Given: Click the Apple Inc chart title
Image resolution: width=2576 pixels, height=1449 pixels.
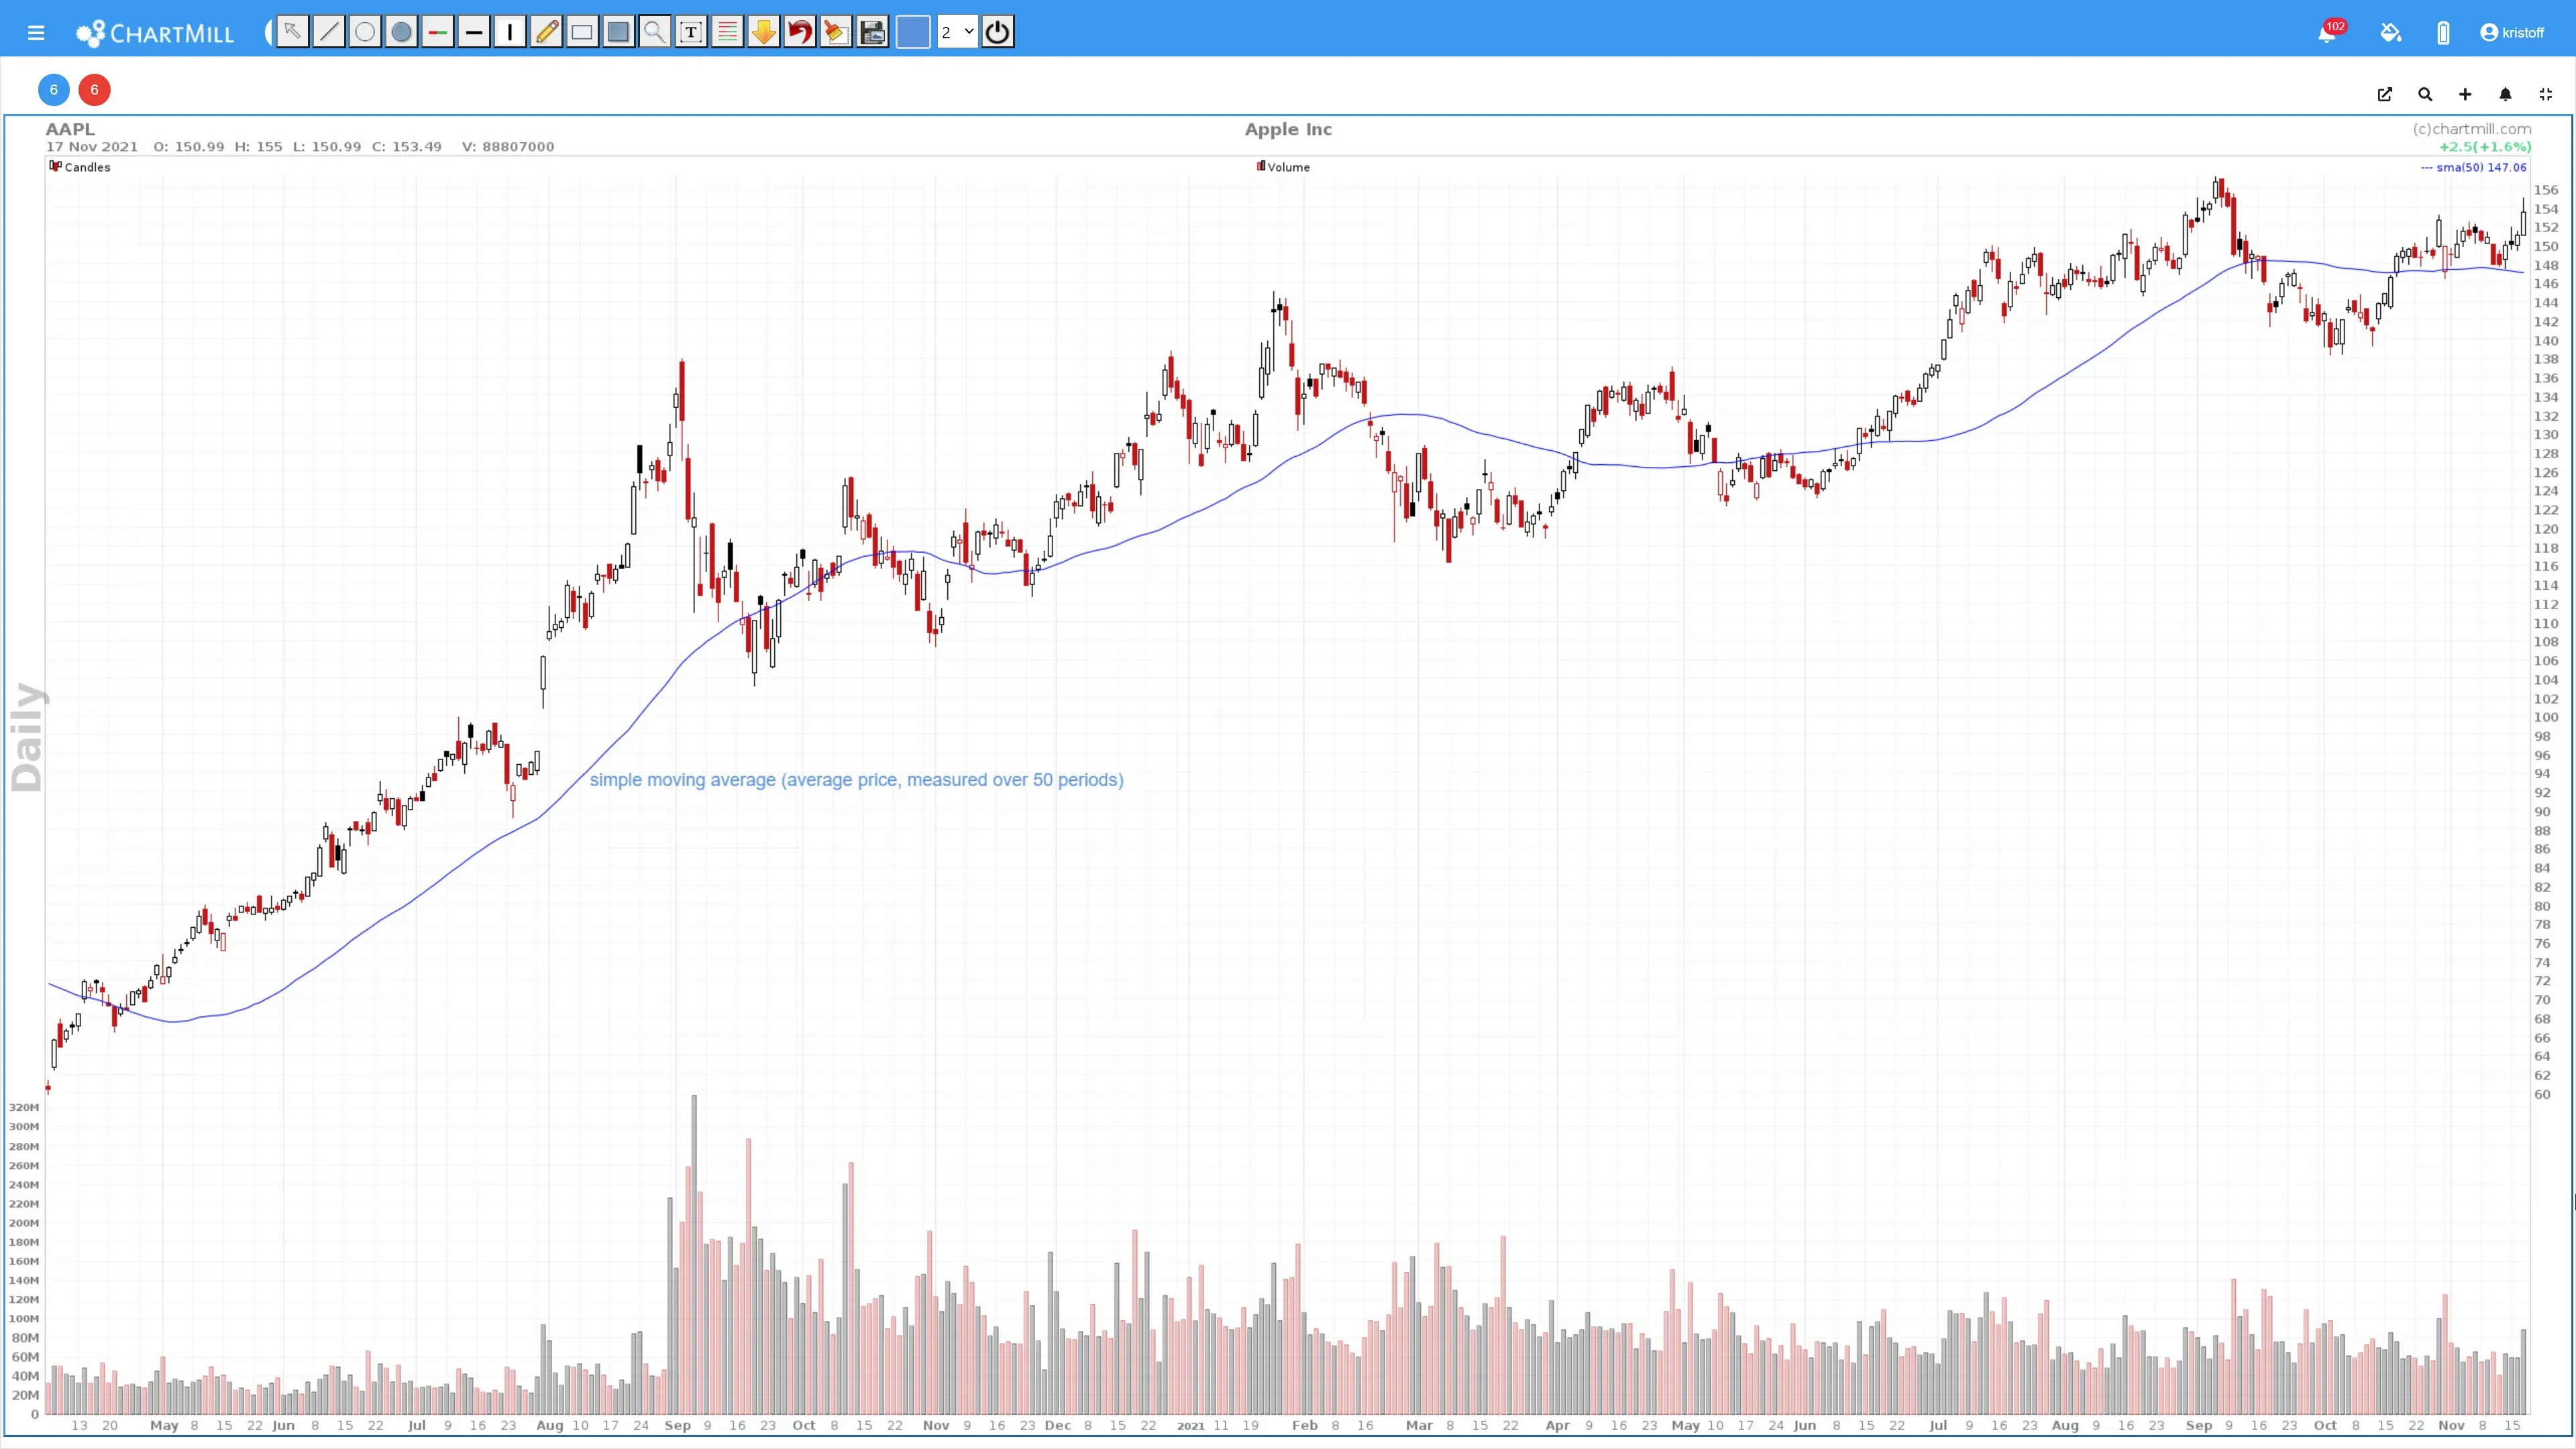Looking at the screenshot, I should [1288, 129].
